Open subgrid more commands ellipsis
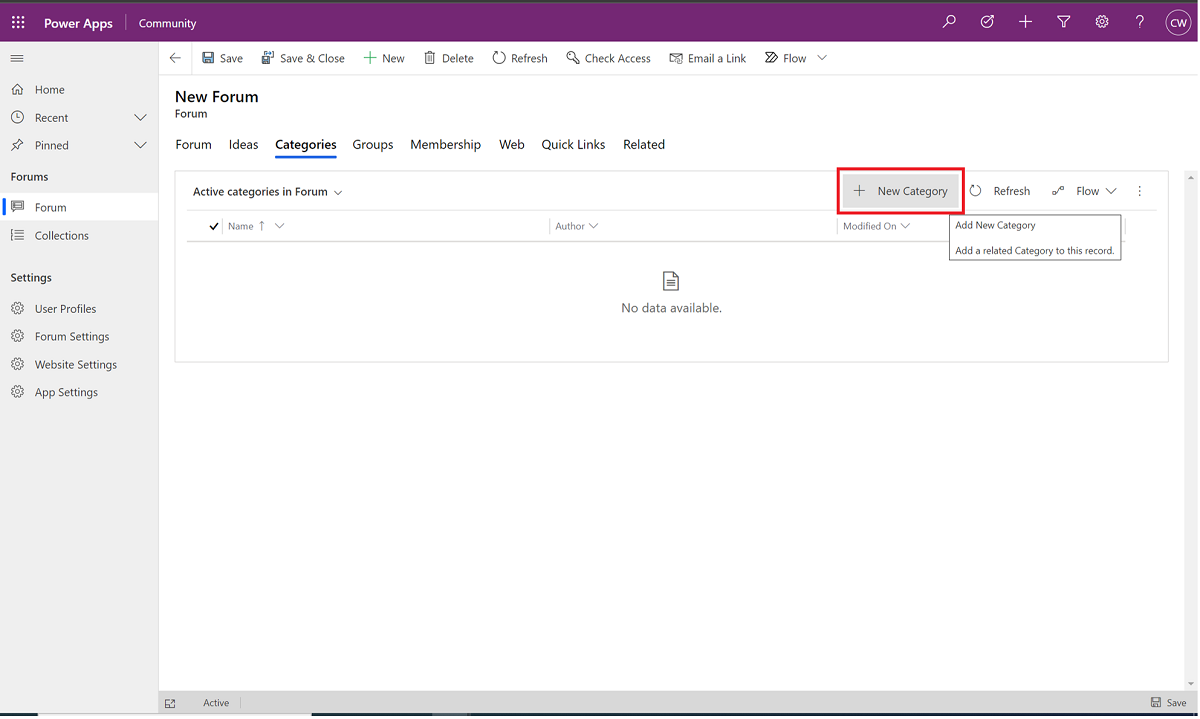The image size is (1200, 719). click(1139, 191)
